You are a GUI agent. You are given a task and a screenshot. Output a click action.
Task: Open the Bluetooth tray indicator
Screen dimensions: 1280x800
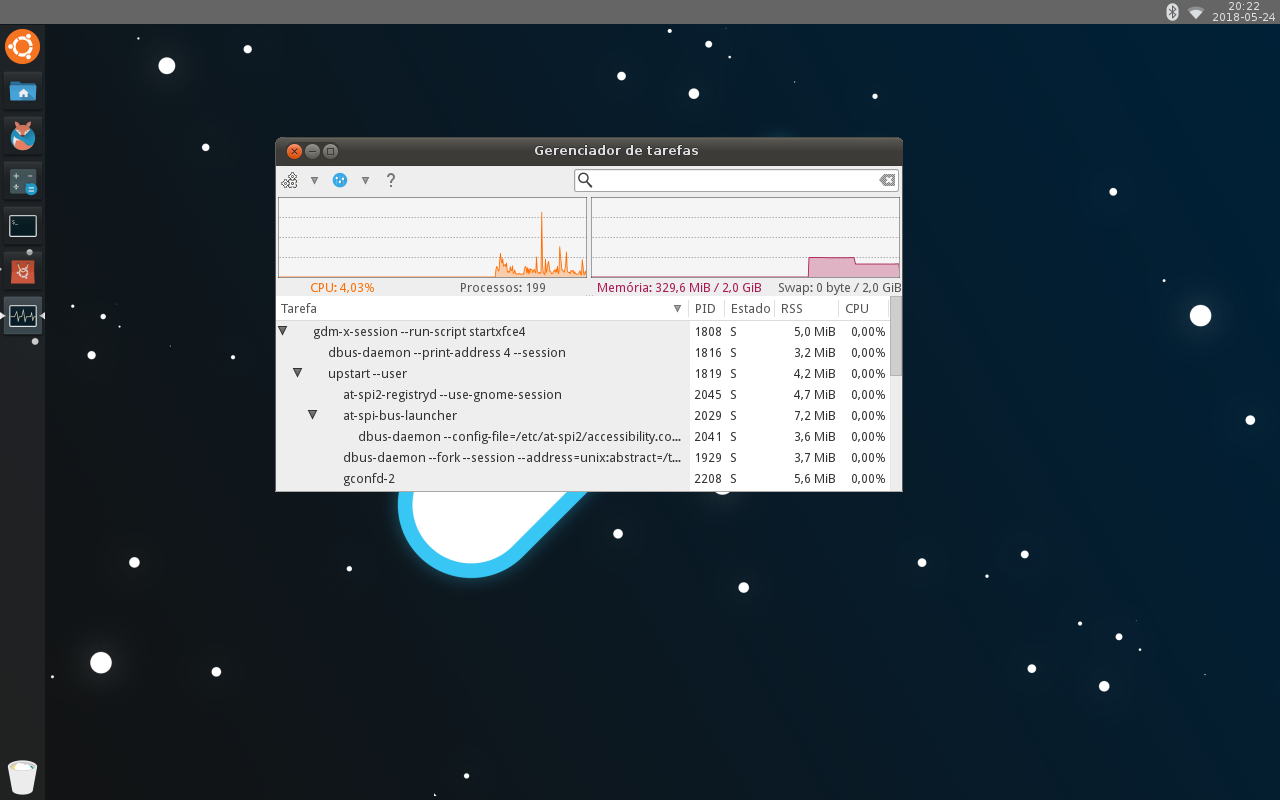pyautogui.click(x=1173, y=12)
